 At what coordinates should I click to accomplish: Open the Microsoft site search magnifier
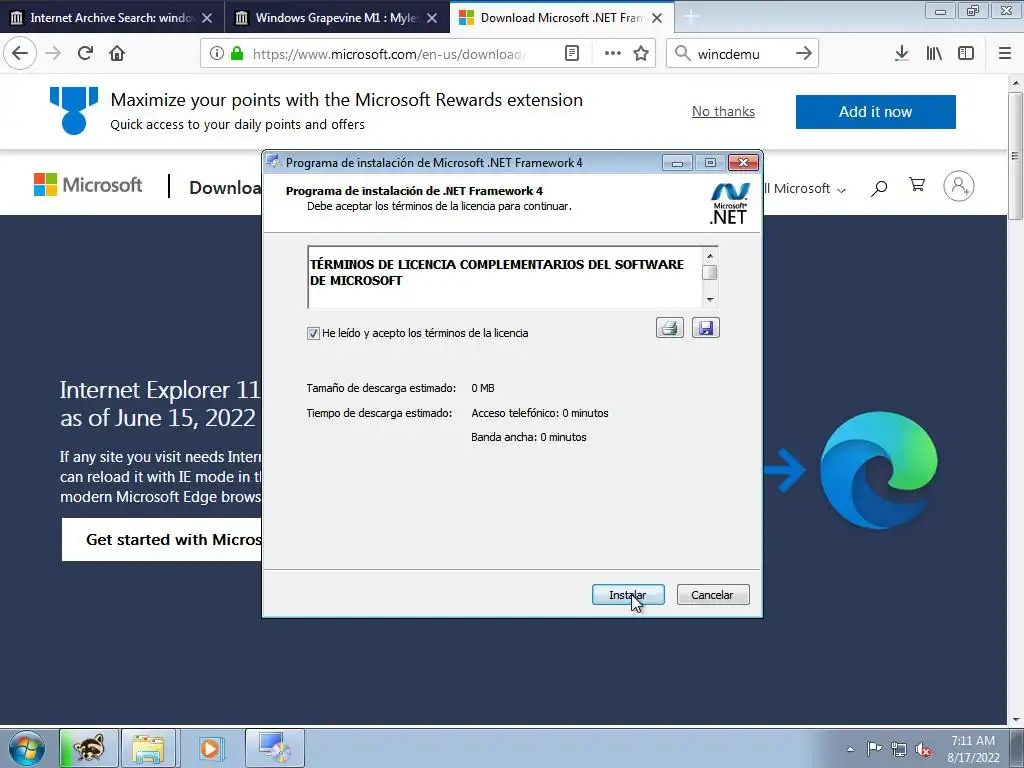879,188
